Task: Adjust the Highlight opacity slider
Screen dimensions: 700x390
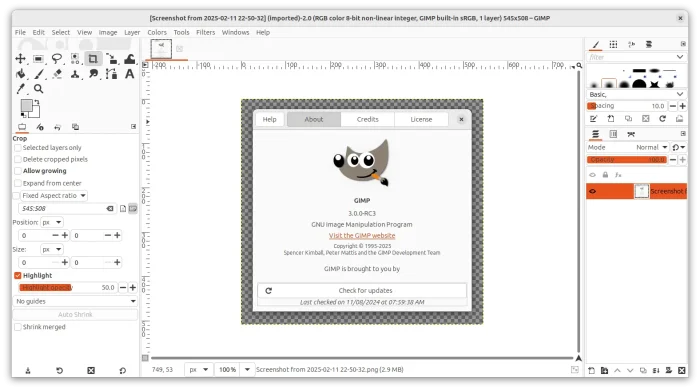Action: pos(68,288)
